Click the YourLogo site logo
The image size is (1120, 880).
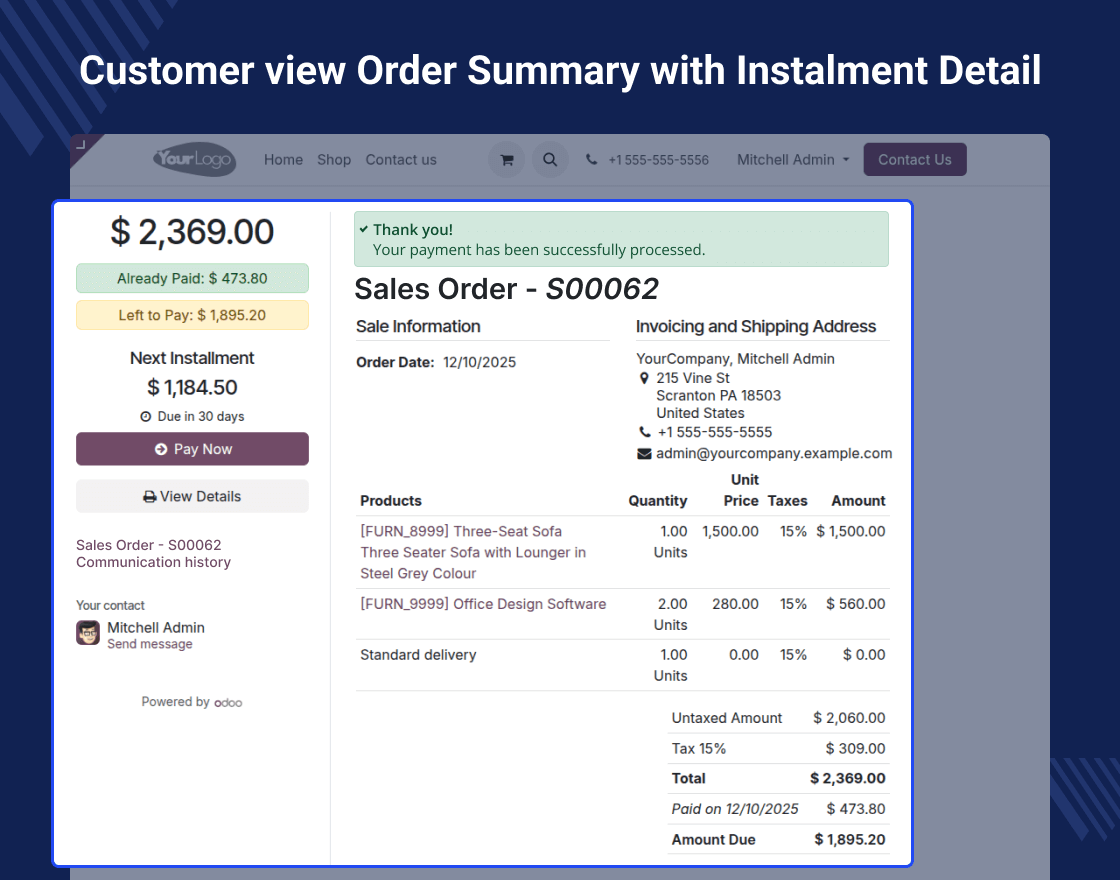[194, 159]
